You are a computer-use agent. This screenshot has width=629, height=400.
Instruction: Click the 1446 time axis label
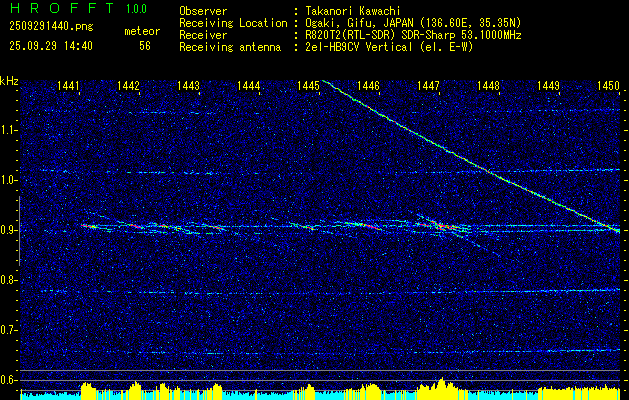point(368,85)
